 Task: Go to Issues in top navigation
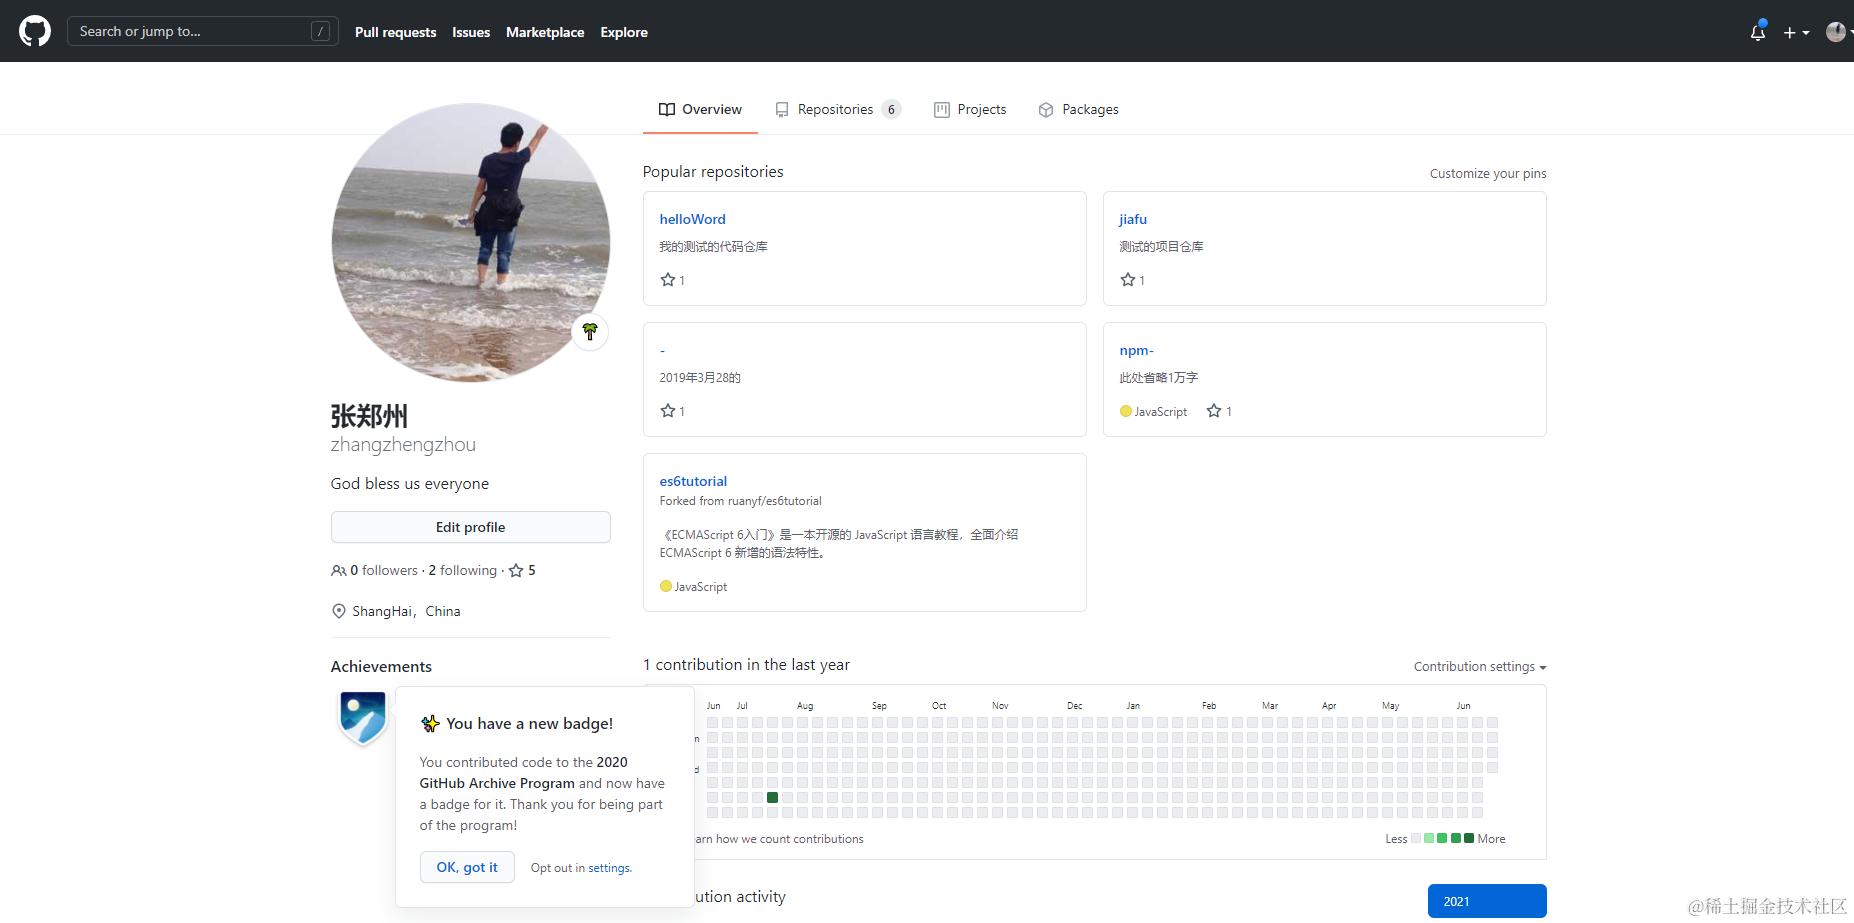(471, 32)
